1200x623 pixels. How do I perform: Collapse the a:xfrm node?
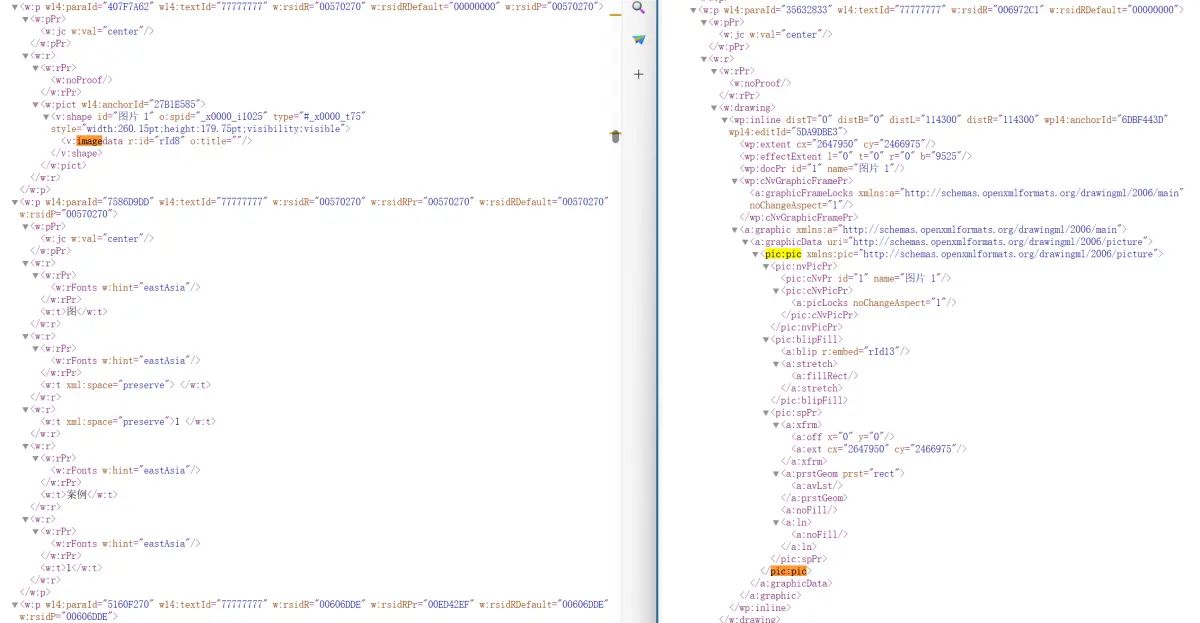777,424
